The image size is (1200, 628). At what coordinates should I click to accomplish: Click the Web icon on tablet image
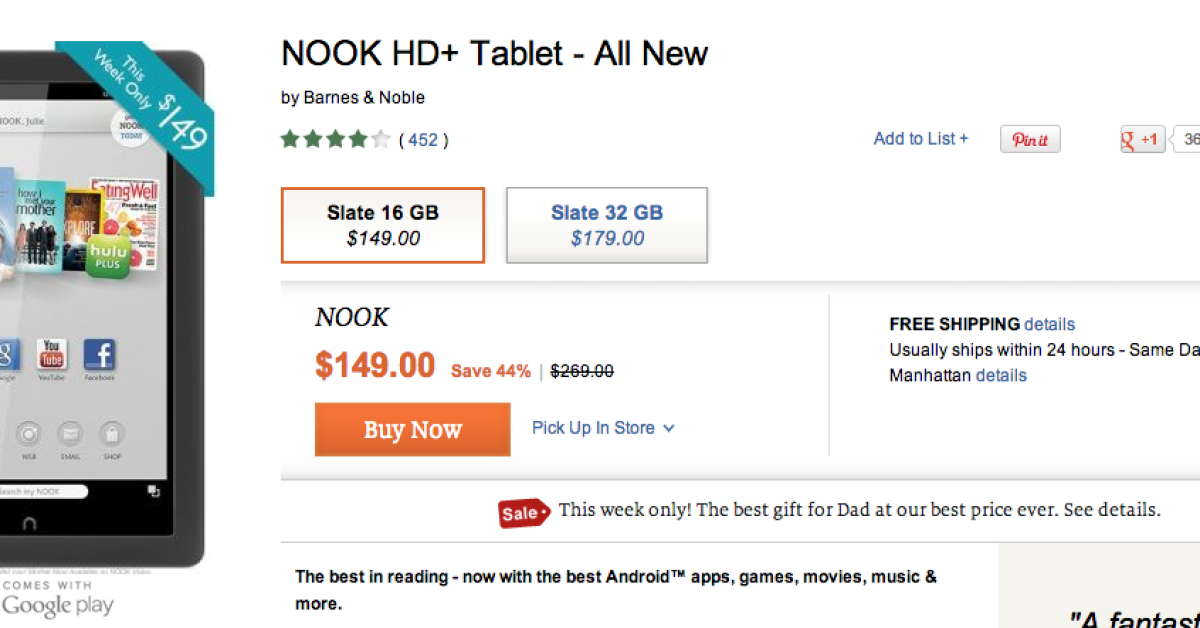click(x=28, y=435)
